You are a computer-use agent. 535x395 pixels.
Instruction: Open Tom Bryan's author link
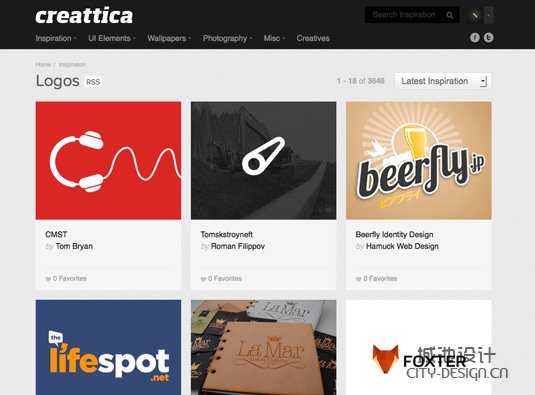pyautogui.click(x=74, y=246)
